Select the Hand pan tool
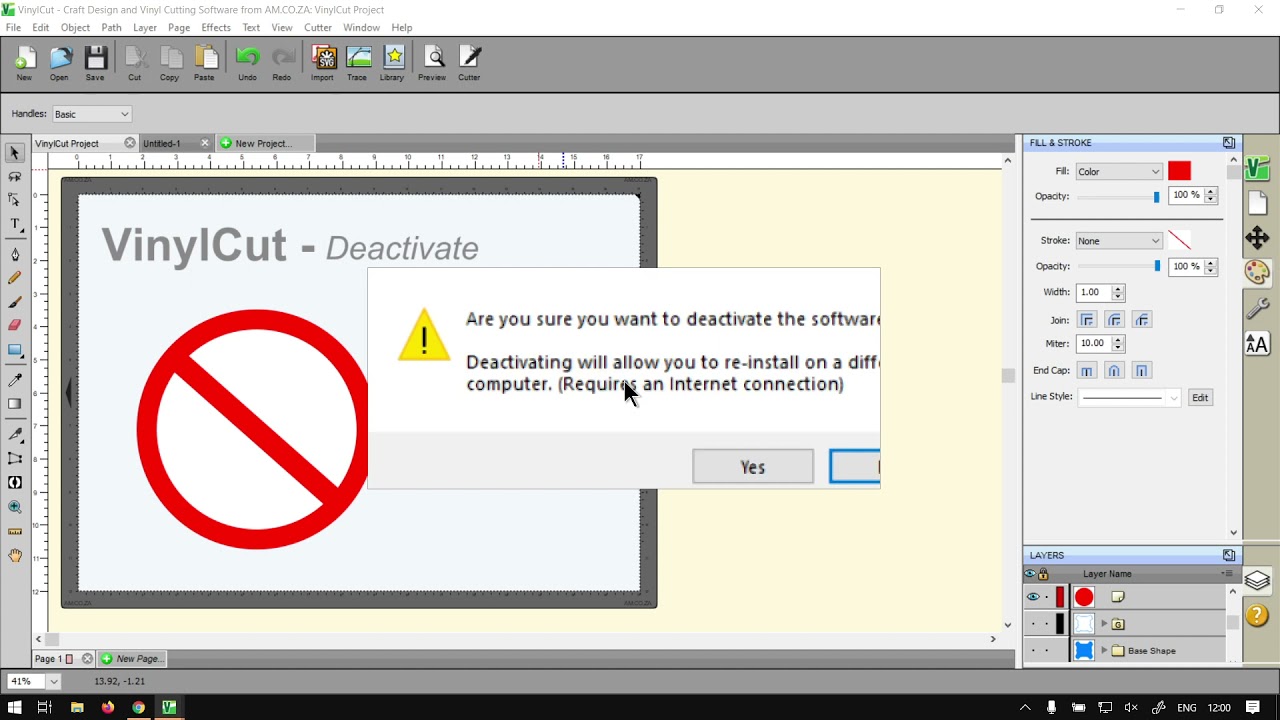This screenshot has height=720, width=1280. [x=15, y=555]
